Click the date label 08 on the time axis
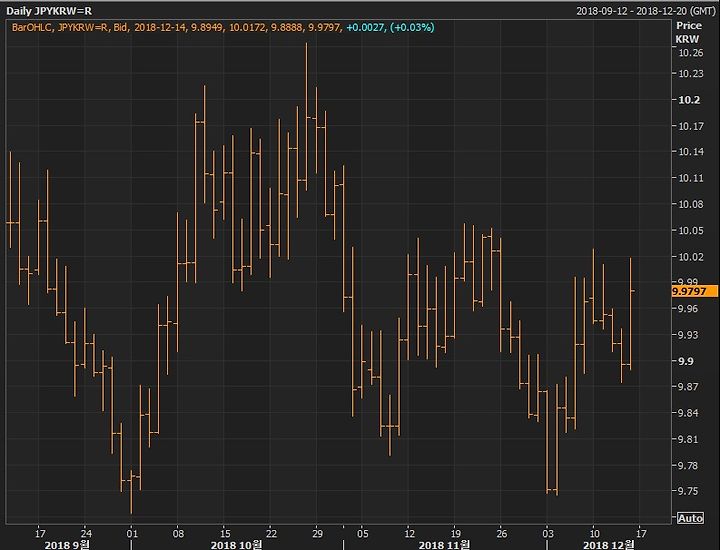Screen dimensions: 720x550 pos(178,533)
